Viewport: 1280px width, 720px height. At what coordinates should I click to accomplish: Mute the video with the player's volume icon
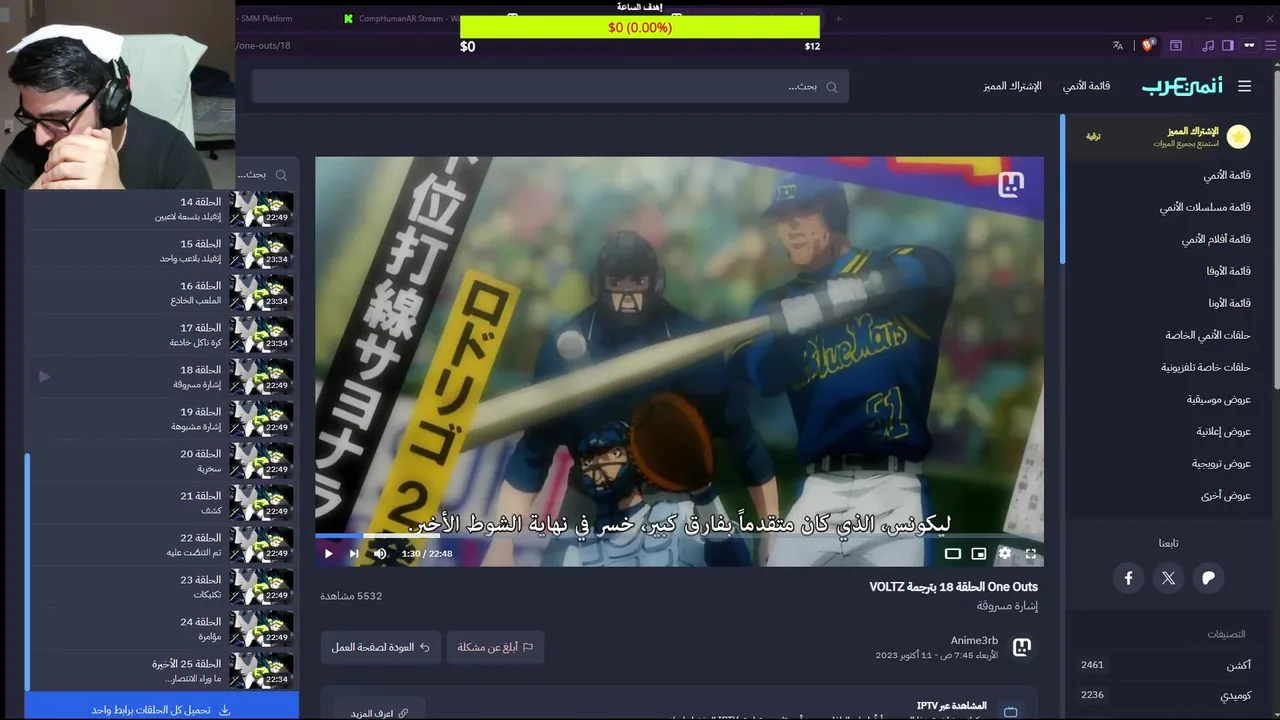tap(380, 553)
